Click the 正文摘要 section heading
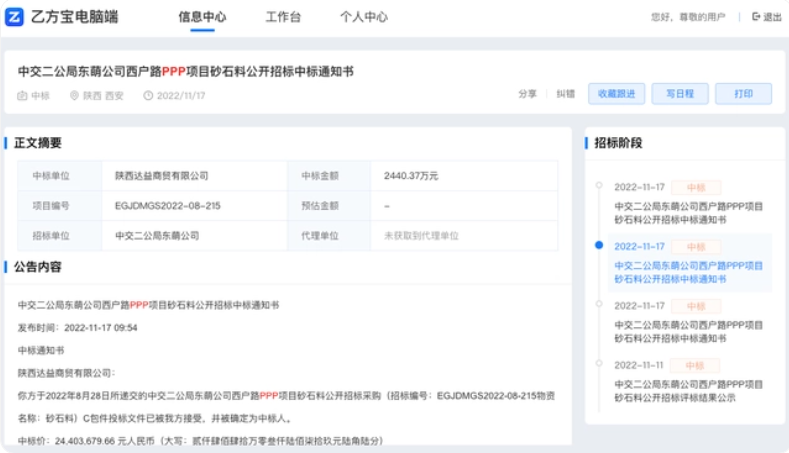The image size is (789, 453). pos(38,143)
